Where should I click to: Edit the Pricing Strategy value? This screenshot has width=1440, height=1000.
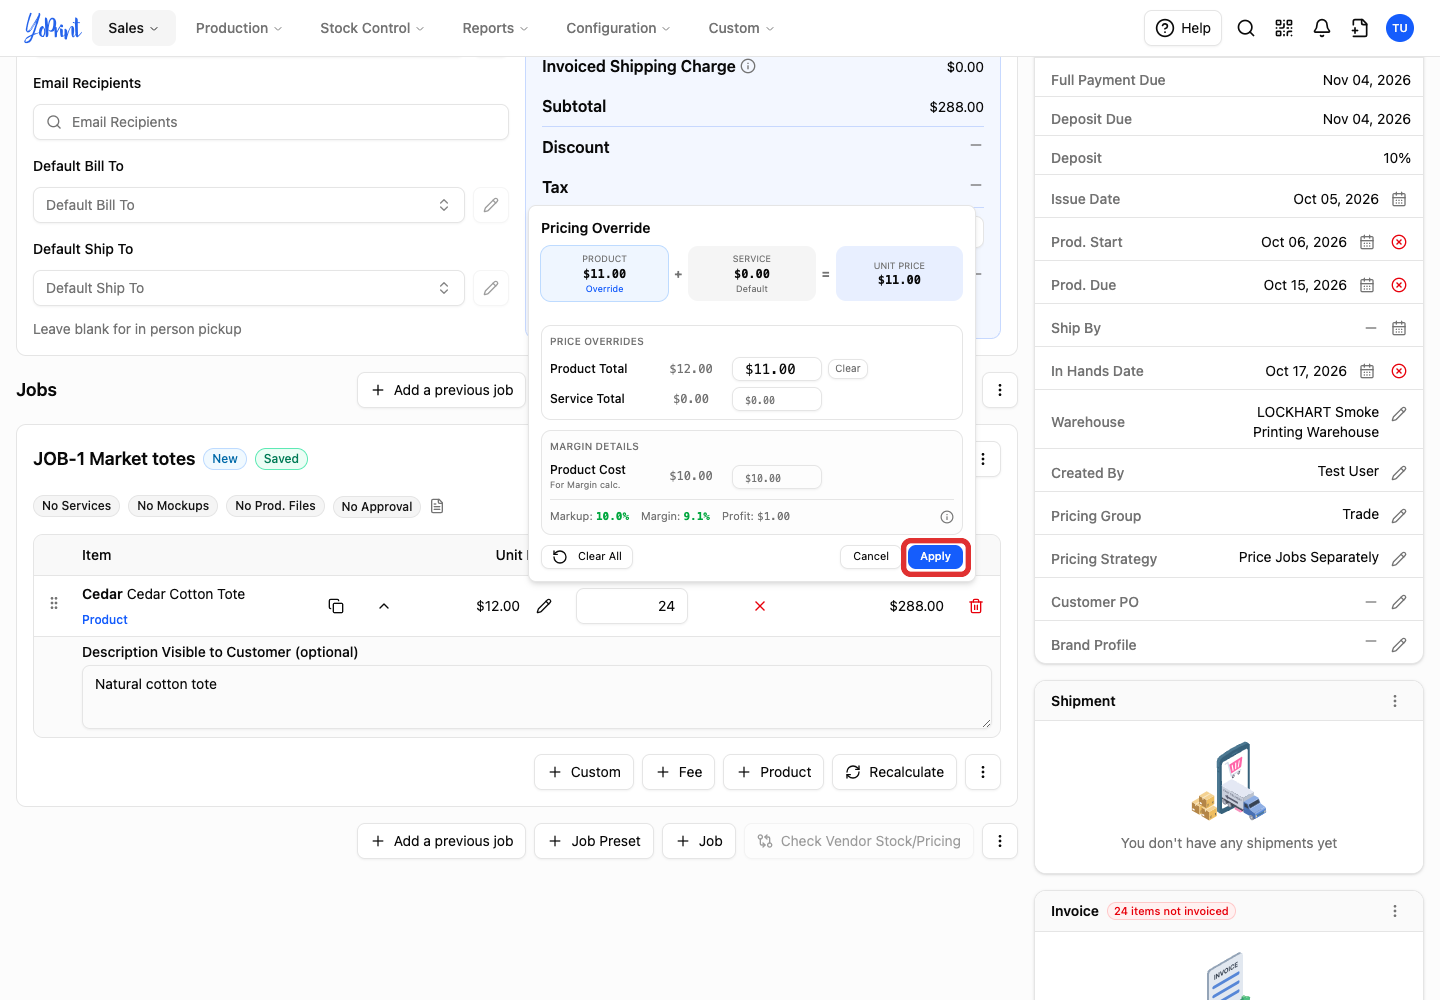coord(1399,559)
